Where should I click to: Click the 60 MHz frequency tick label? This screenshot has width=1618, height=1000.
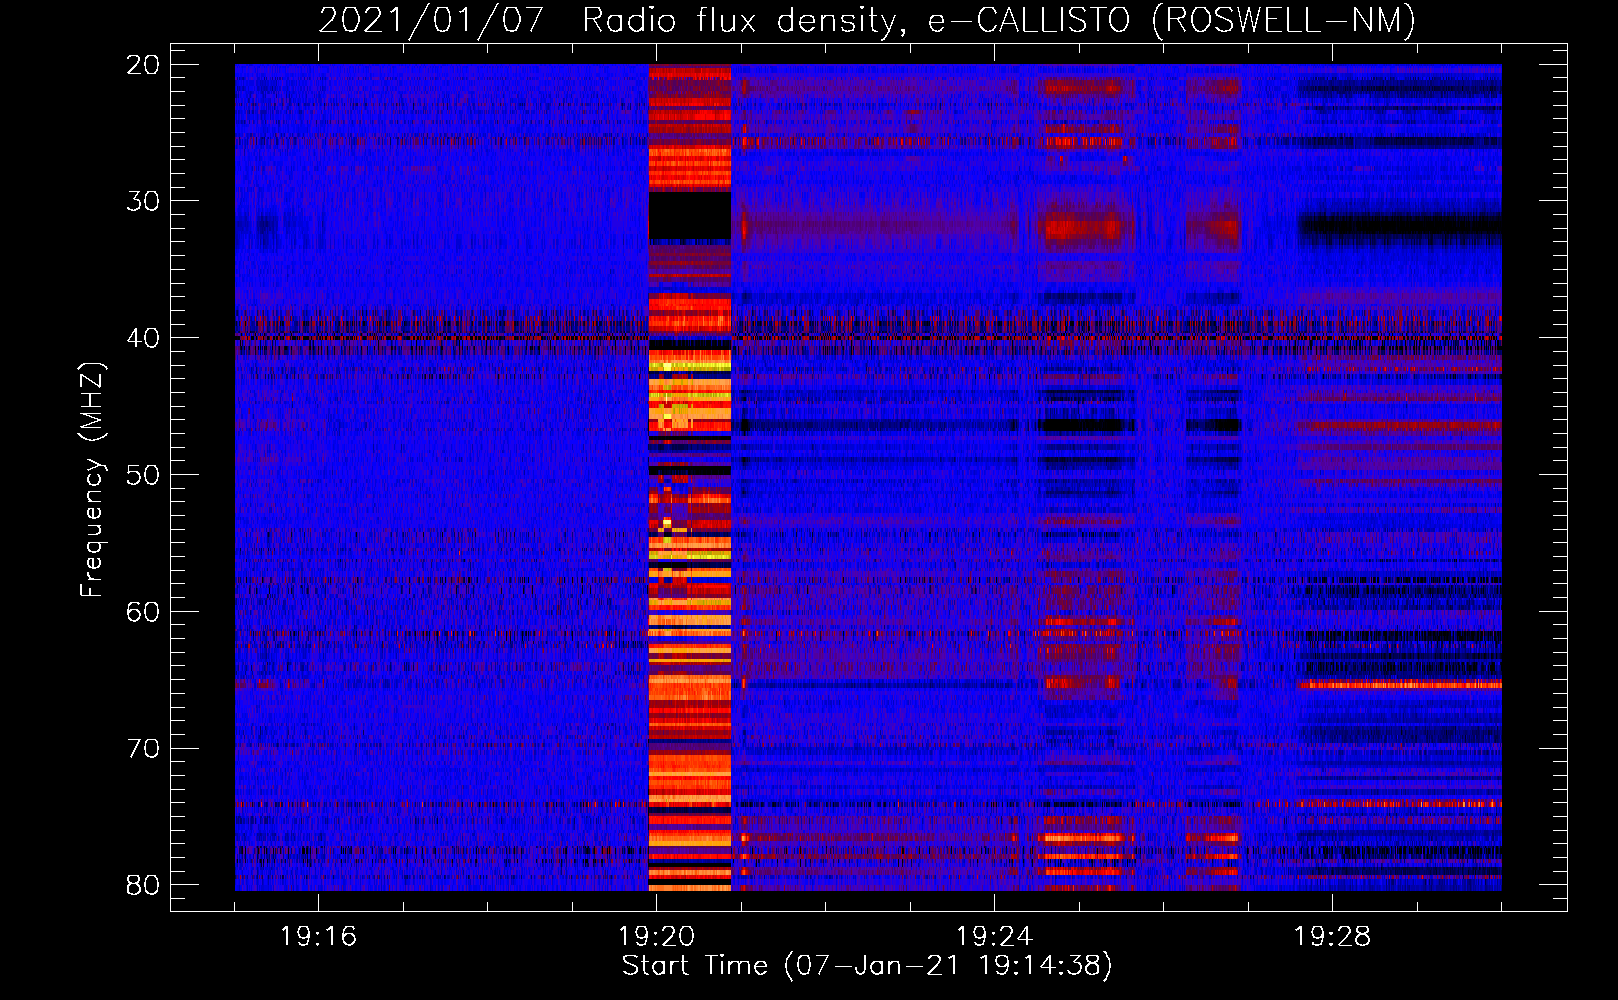144,612
